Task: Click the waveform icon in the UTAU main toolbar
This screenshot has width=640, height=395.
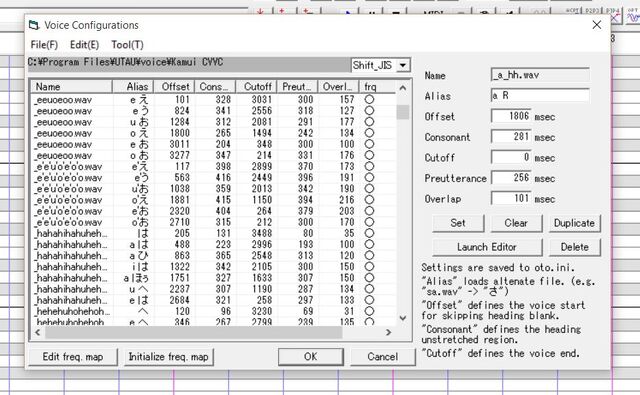Action: [633, 17]
